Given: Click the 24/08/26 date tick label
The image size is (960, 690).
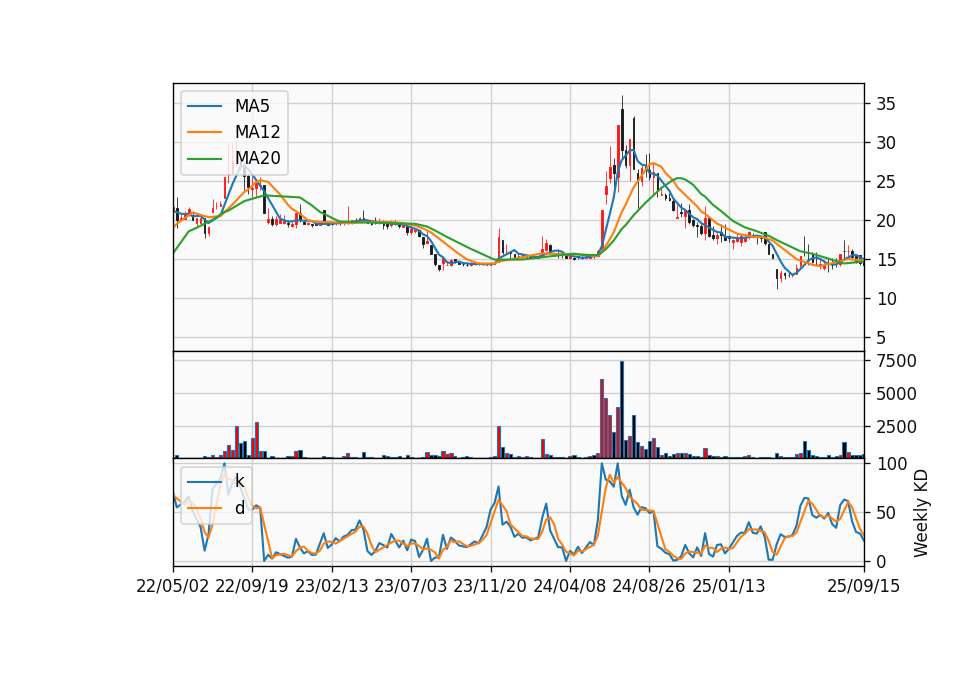Looking at the screenshot, I should (x=649, y=586).
